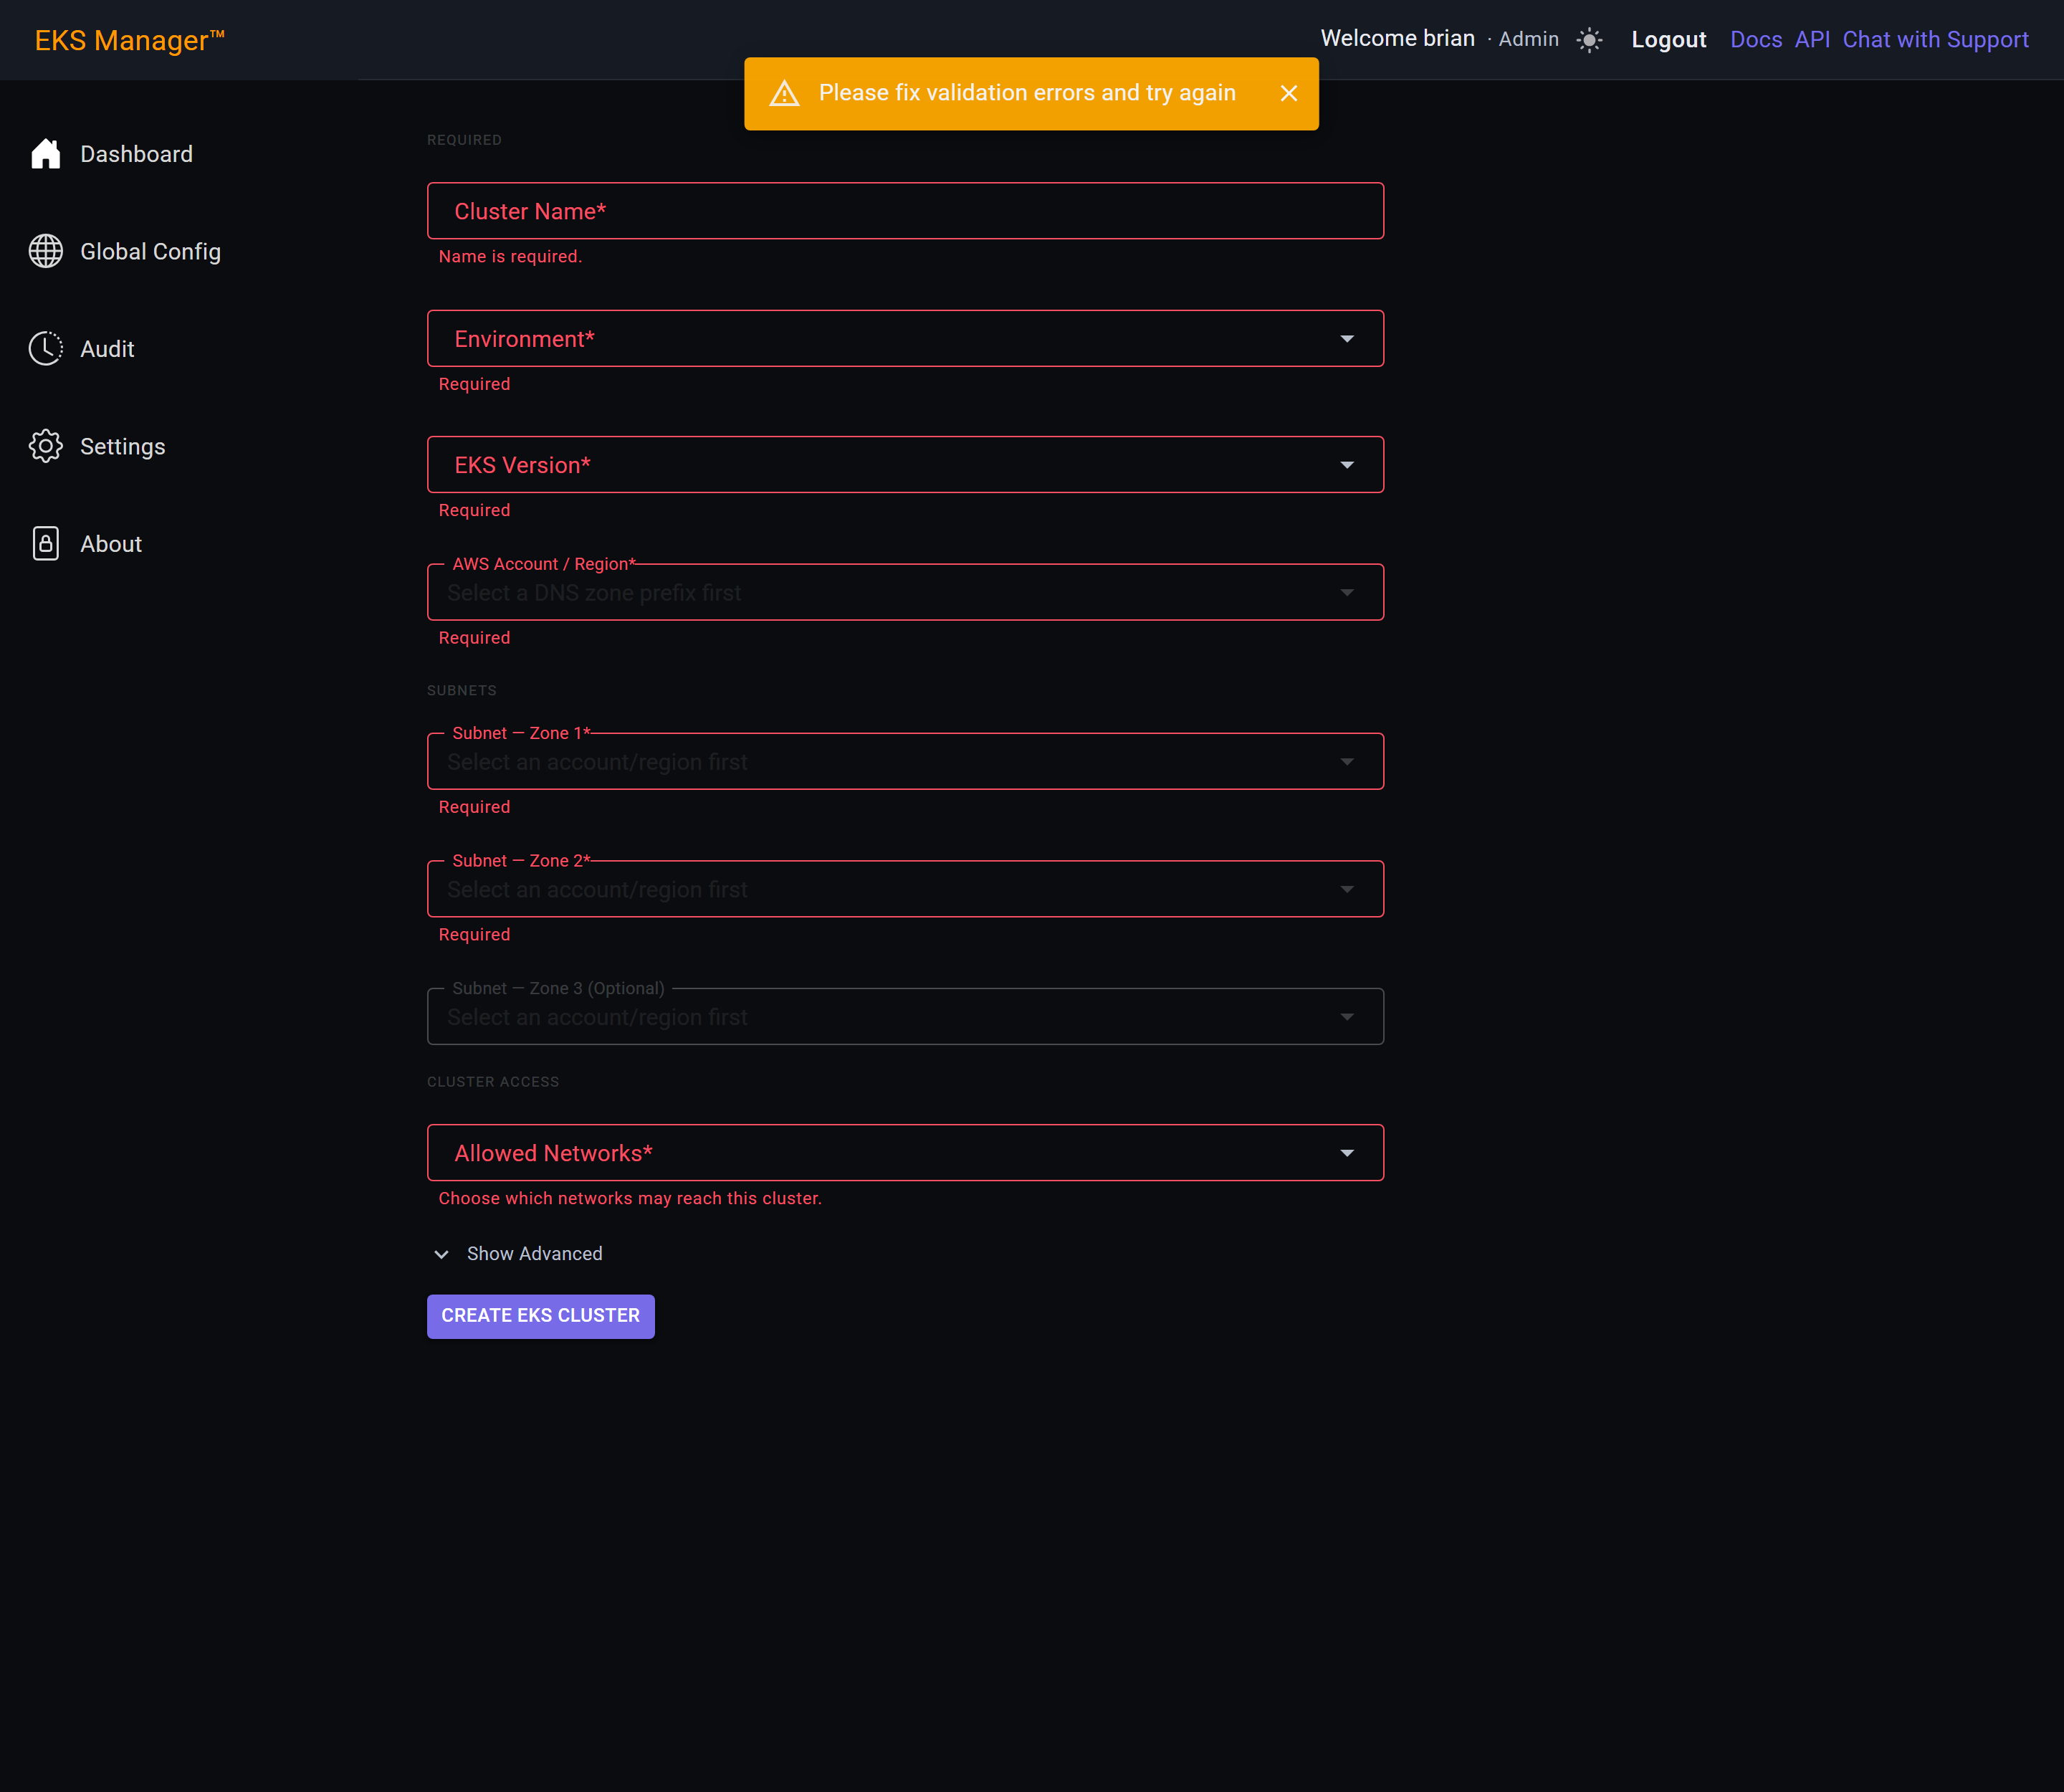The width and height of the screenshot is (2064, 1792).
Task: Open the Subnet Zone 3 (Optional) dropdown
Action: [x=905, y=1016]
